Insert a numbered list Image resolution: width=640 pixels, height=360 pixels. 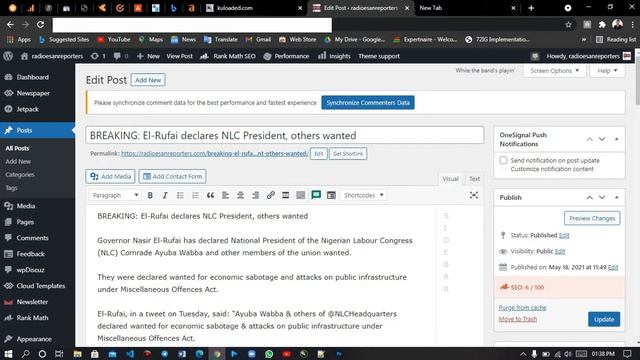tap(195, 196)
